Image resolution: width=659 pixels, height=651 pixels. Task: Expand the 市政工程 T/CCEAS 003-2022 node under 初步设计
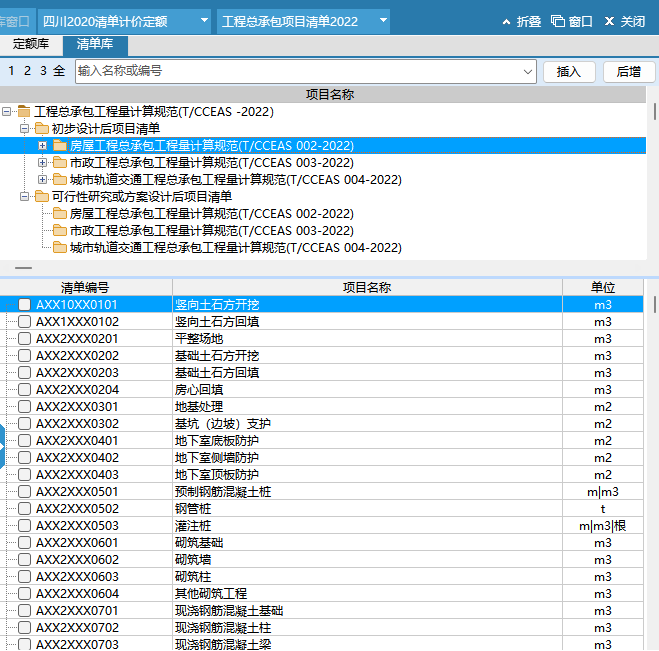coord(42,163)
